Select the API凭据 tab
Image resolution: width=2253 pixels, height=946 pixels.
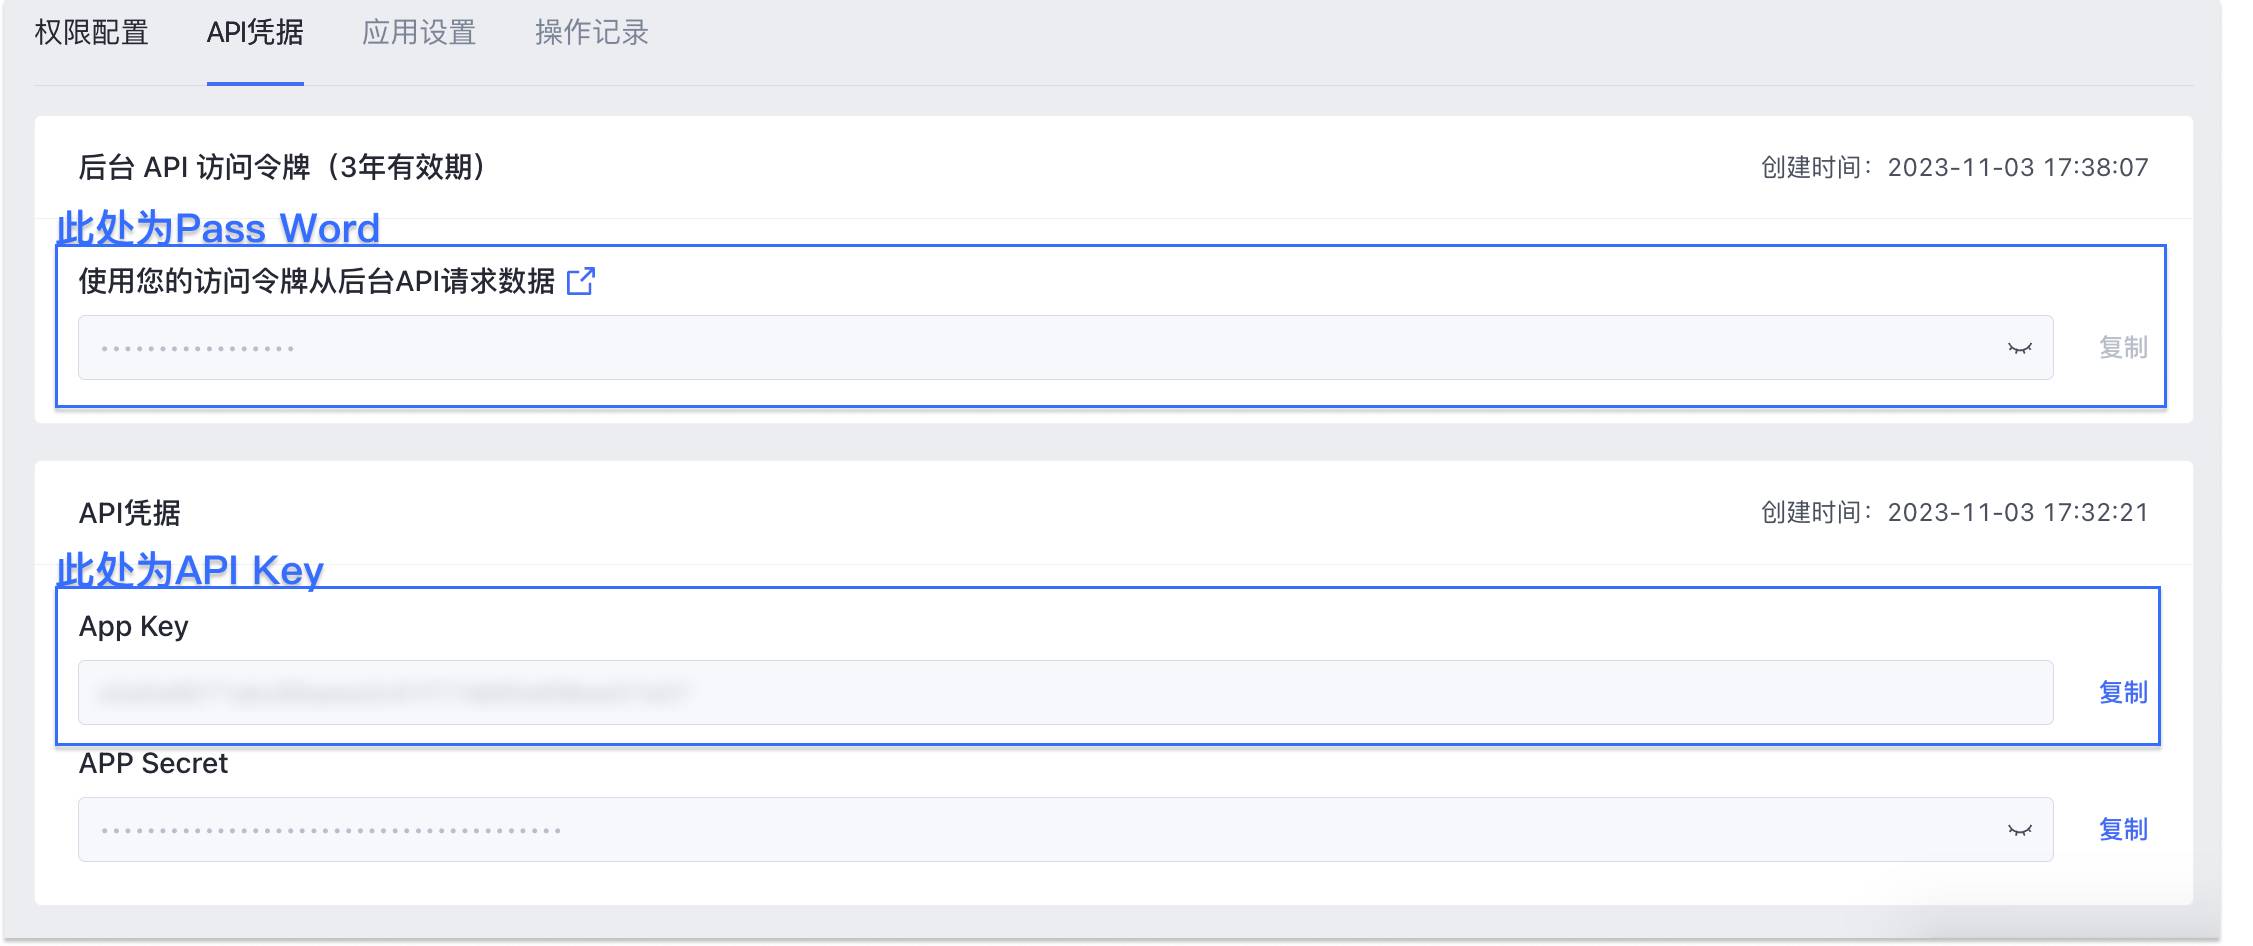(255, 33)
